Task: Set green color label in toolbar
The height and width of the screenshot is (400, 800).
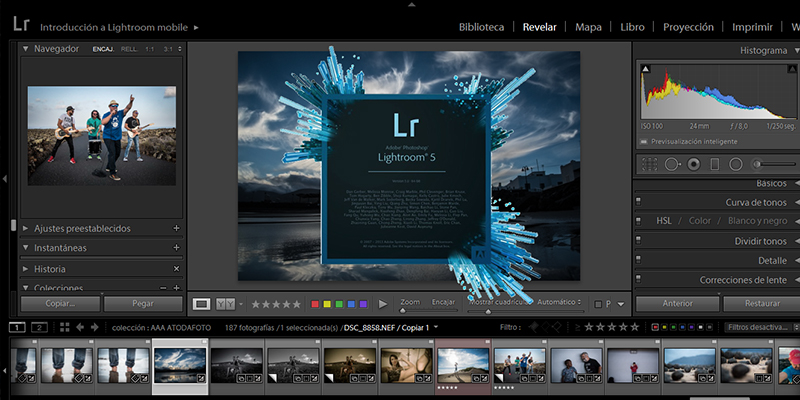Action: pyautogui.click(x=339, y=304)
